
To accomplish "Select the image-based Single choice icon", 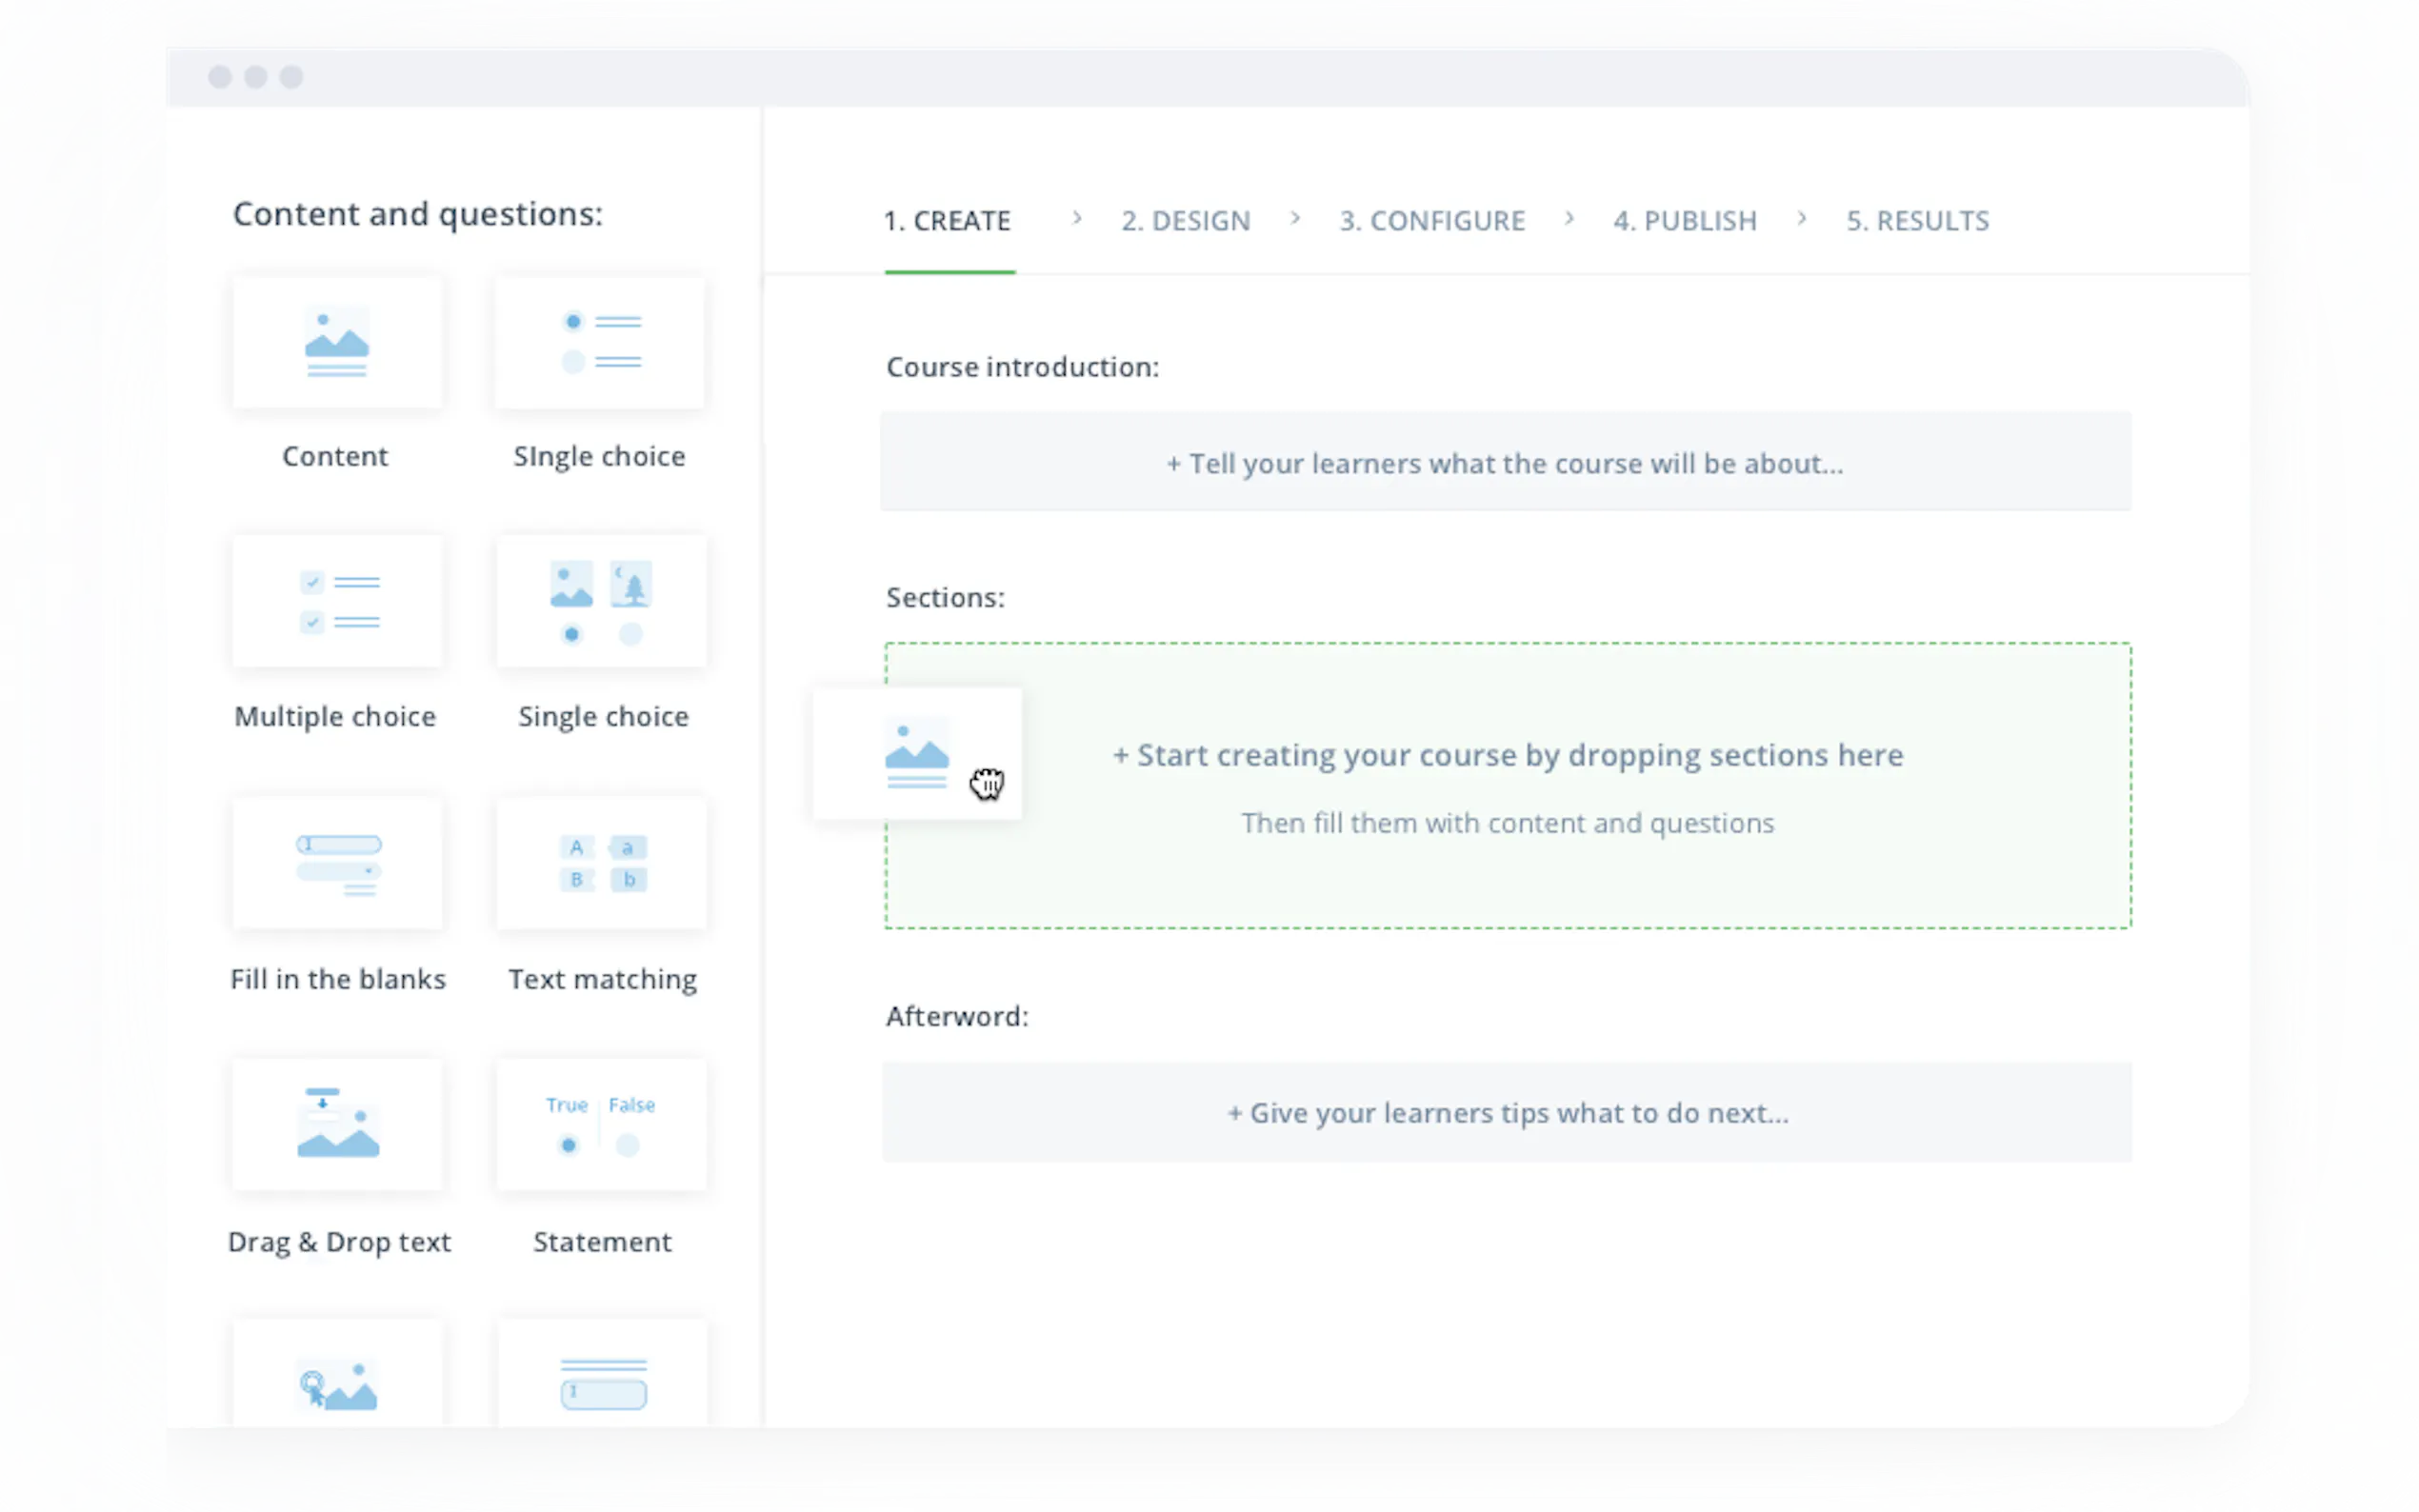I will pyautogui.click(x=601, y=601).
